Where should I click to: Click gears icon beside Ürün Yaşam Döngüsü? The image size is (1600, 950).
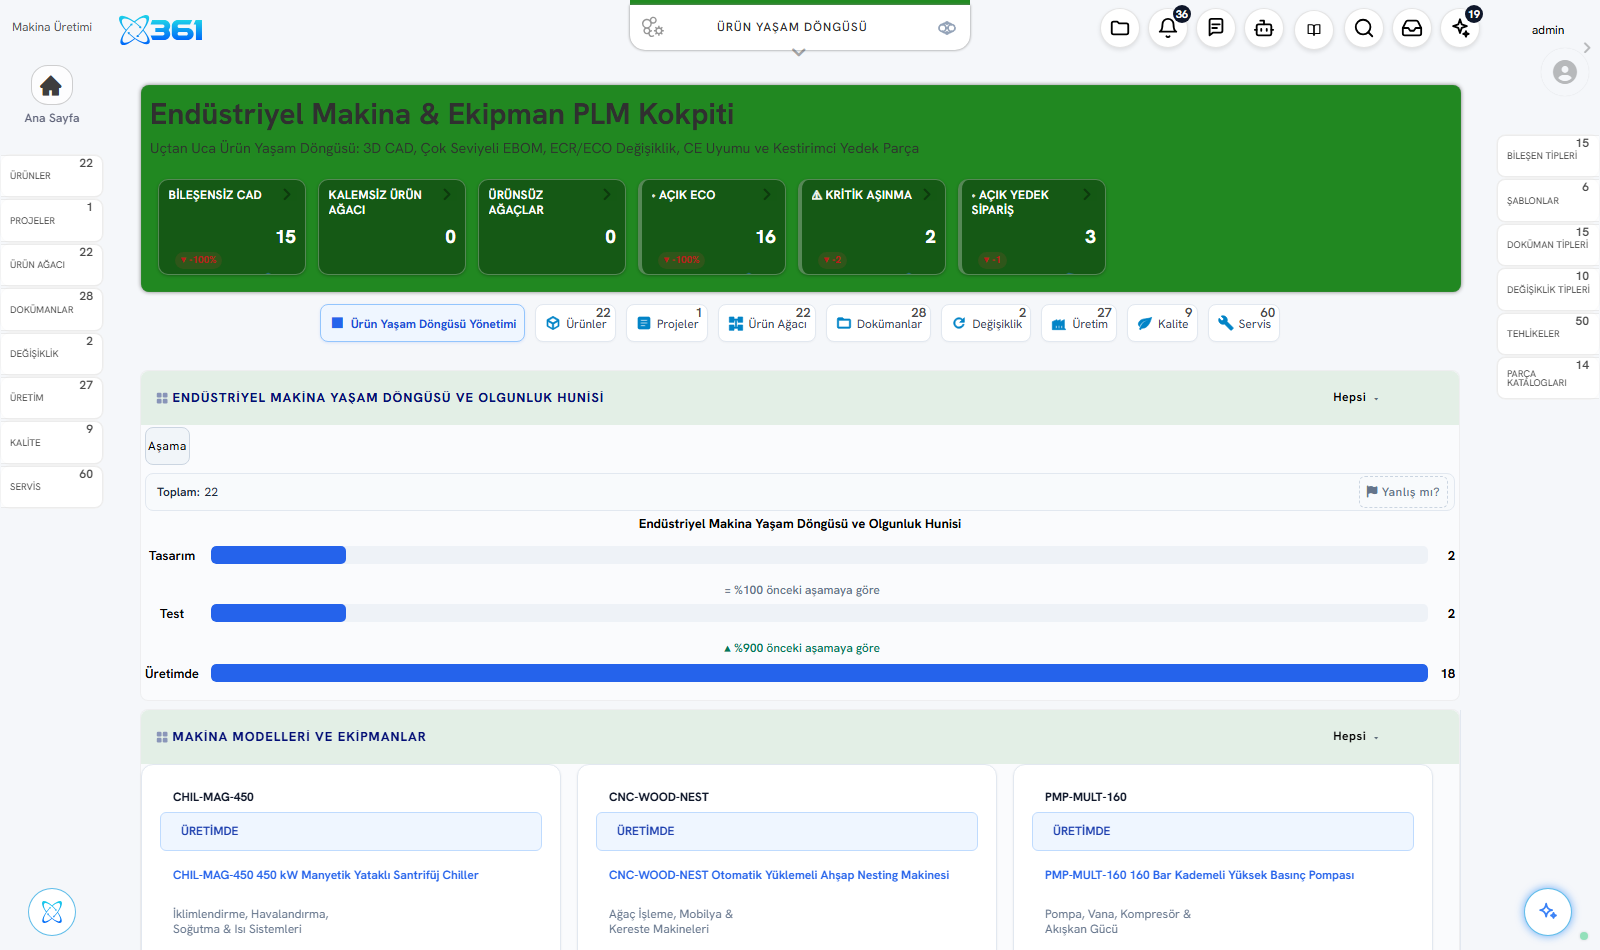pos(653,27)
